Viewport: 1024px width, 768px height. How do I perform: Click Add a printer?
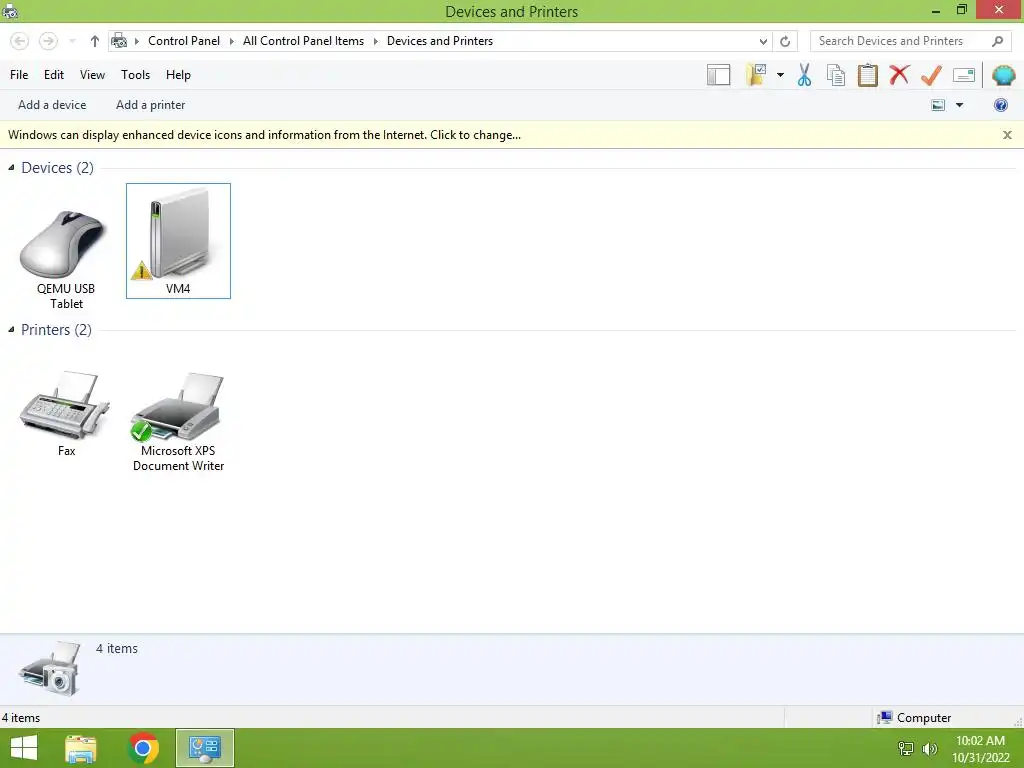tap(150, 104)
